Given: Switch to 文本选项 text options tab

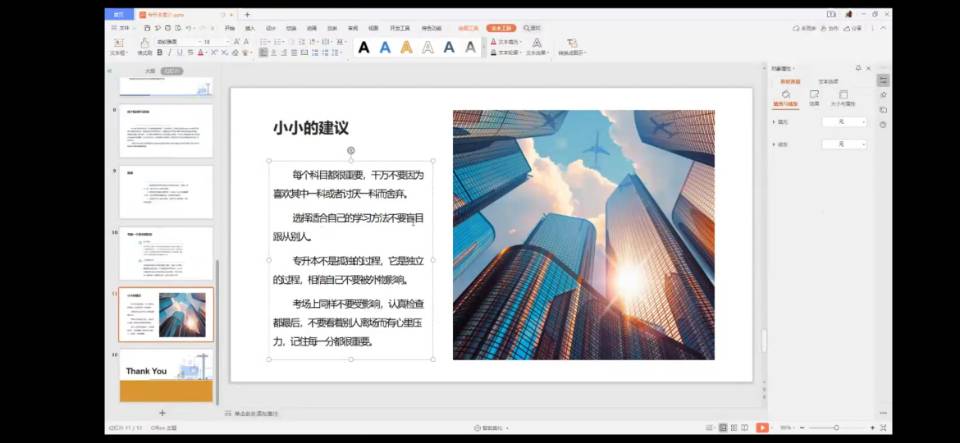Looking at the screenshot, I should tap(829, 81).
